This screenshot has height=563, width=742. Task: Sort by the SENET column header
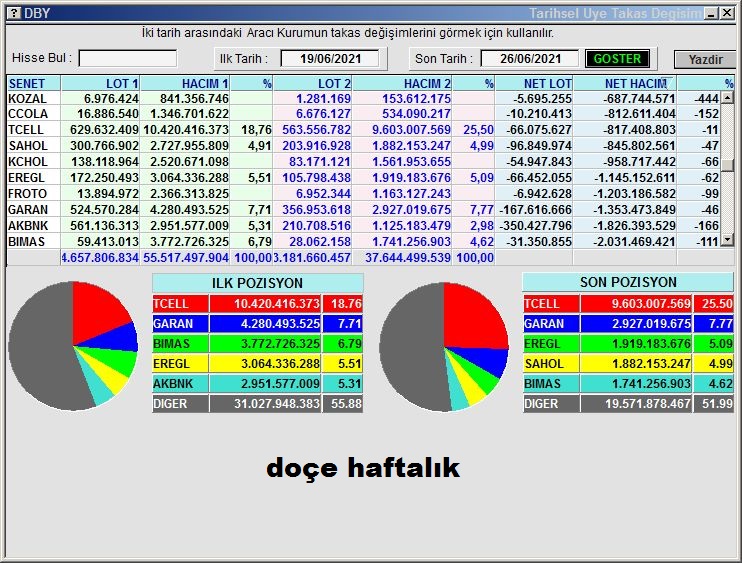33,83
